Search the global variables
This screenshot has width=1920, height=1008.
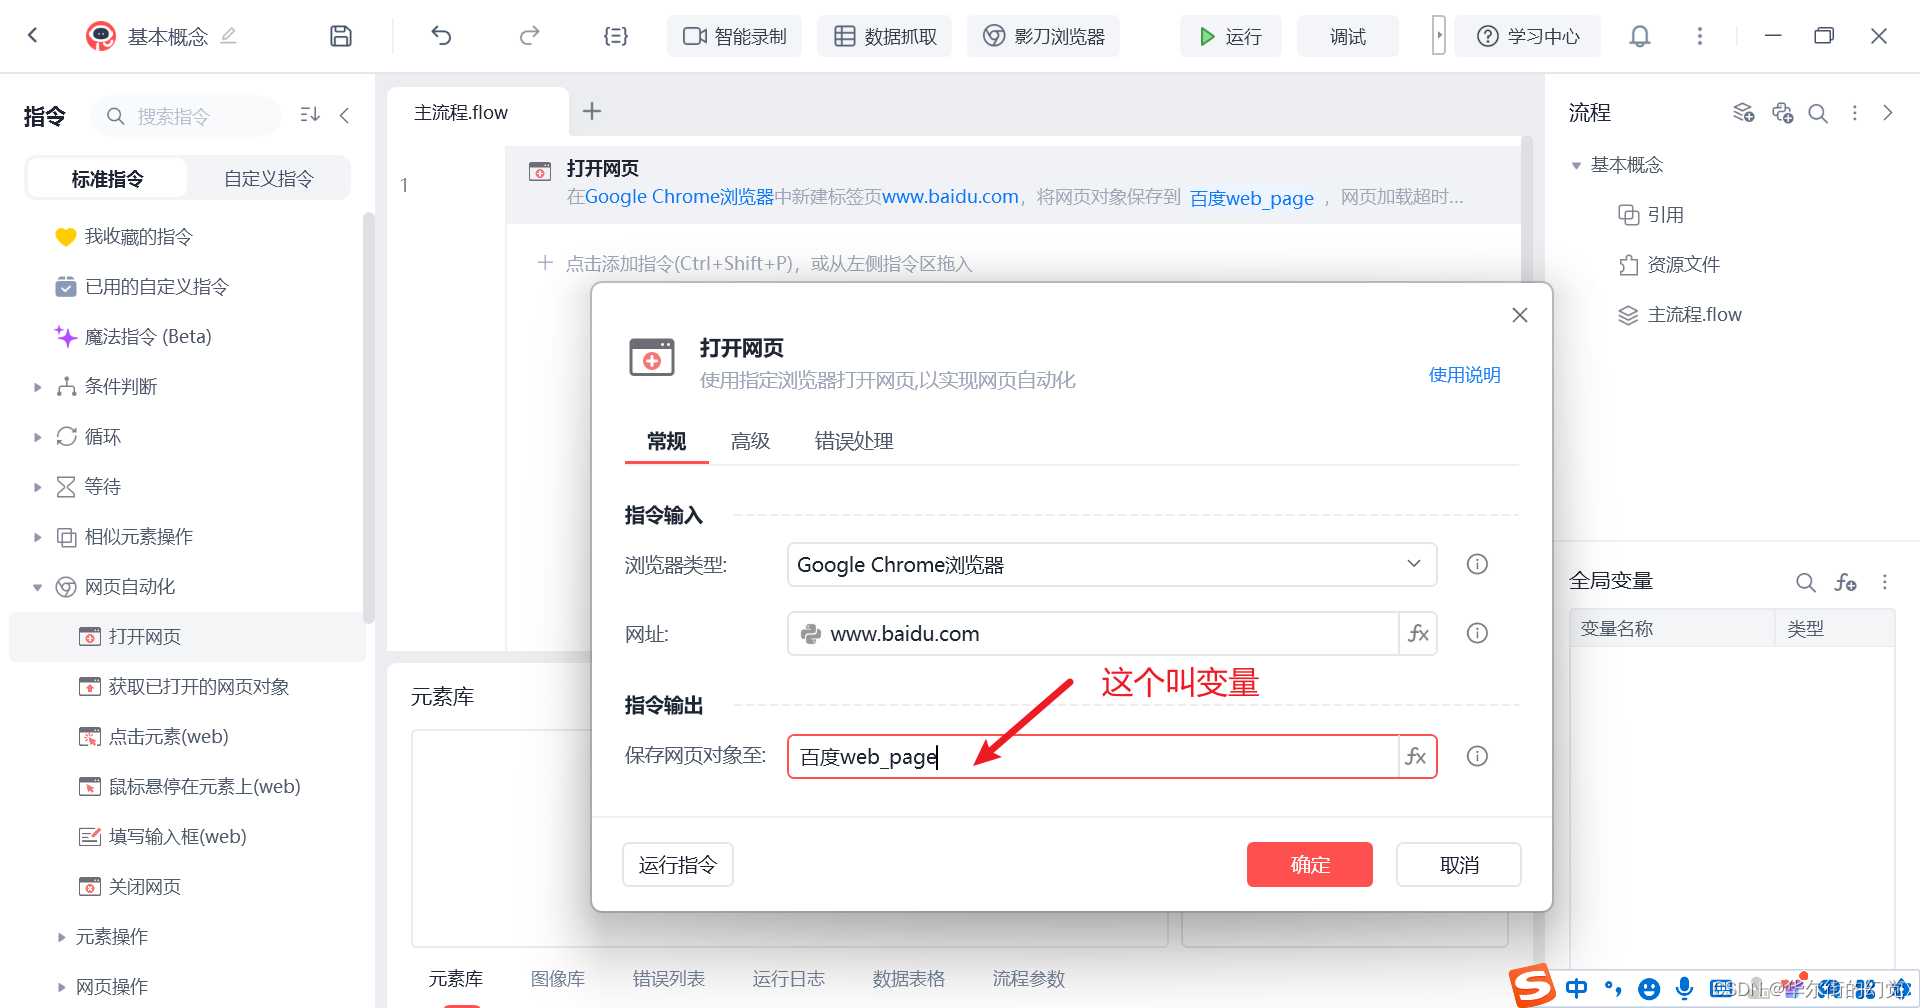click(x=1805, y=582)
